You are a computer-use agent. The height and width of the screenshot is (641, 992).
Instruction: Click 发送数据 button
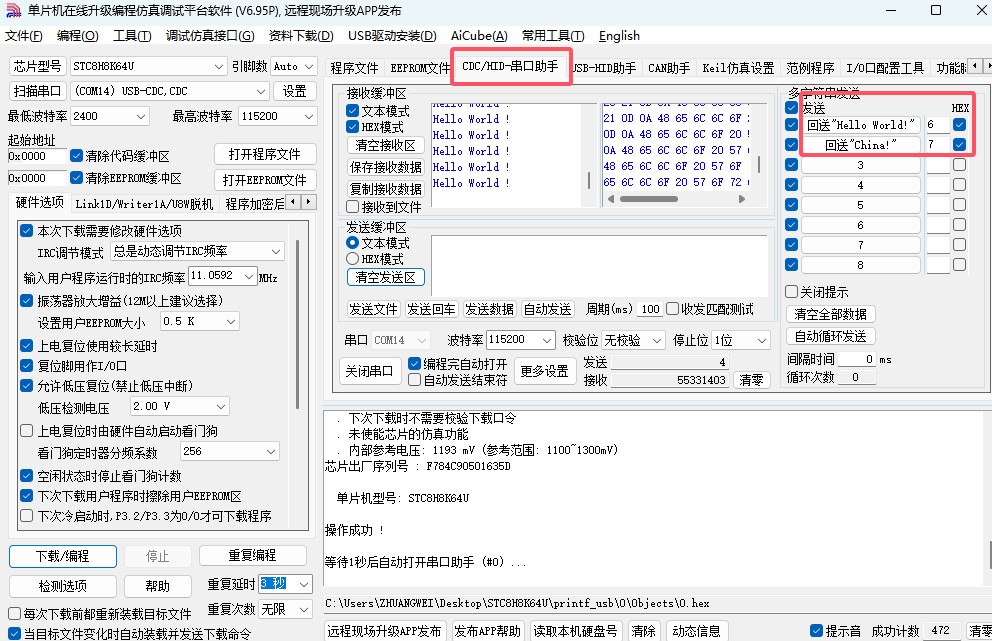489,309
